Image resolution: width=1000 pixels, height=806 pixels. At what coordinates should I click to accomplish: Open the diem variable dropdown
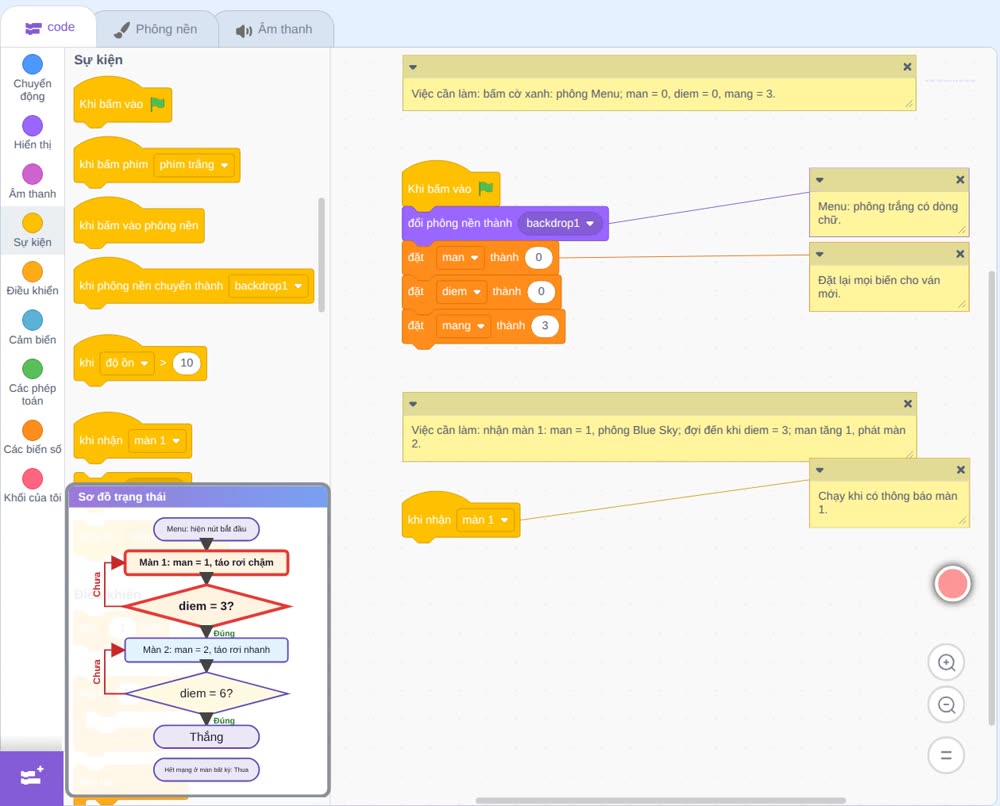point(461,291)
